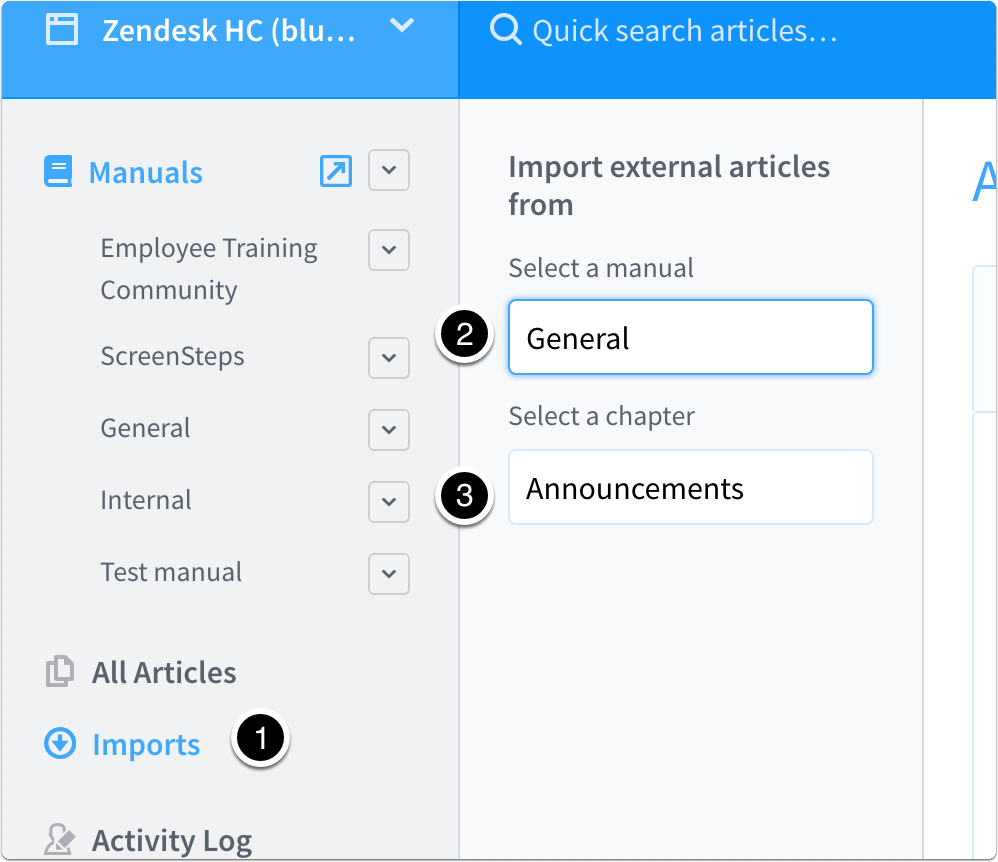Image resolution: width=998 pixels, height=862 pixels.
Task: Open the Zendesk HC site switcher chevron
Action: [402, 25]
